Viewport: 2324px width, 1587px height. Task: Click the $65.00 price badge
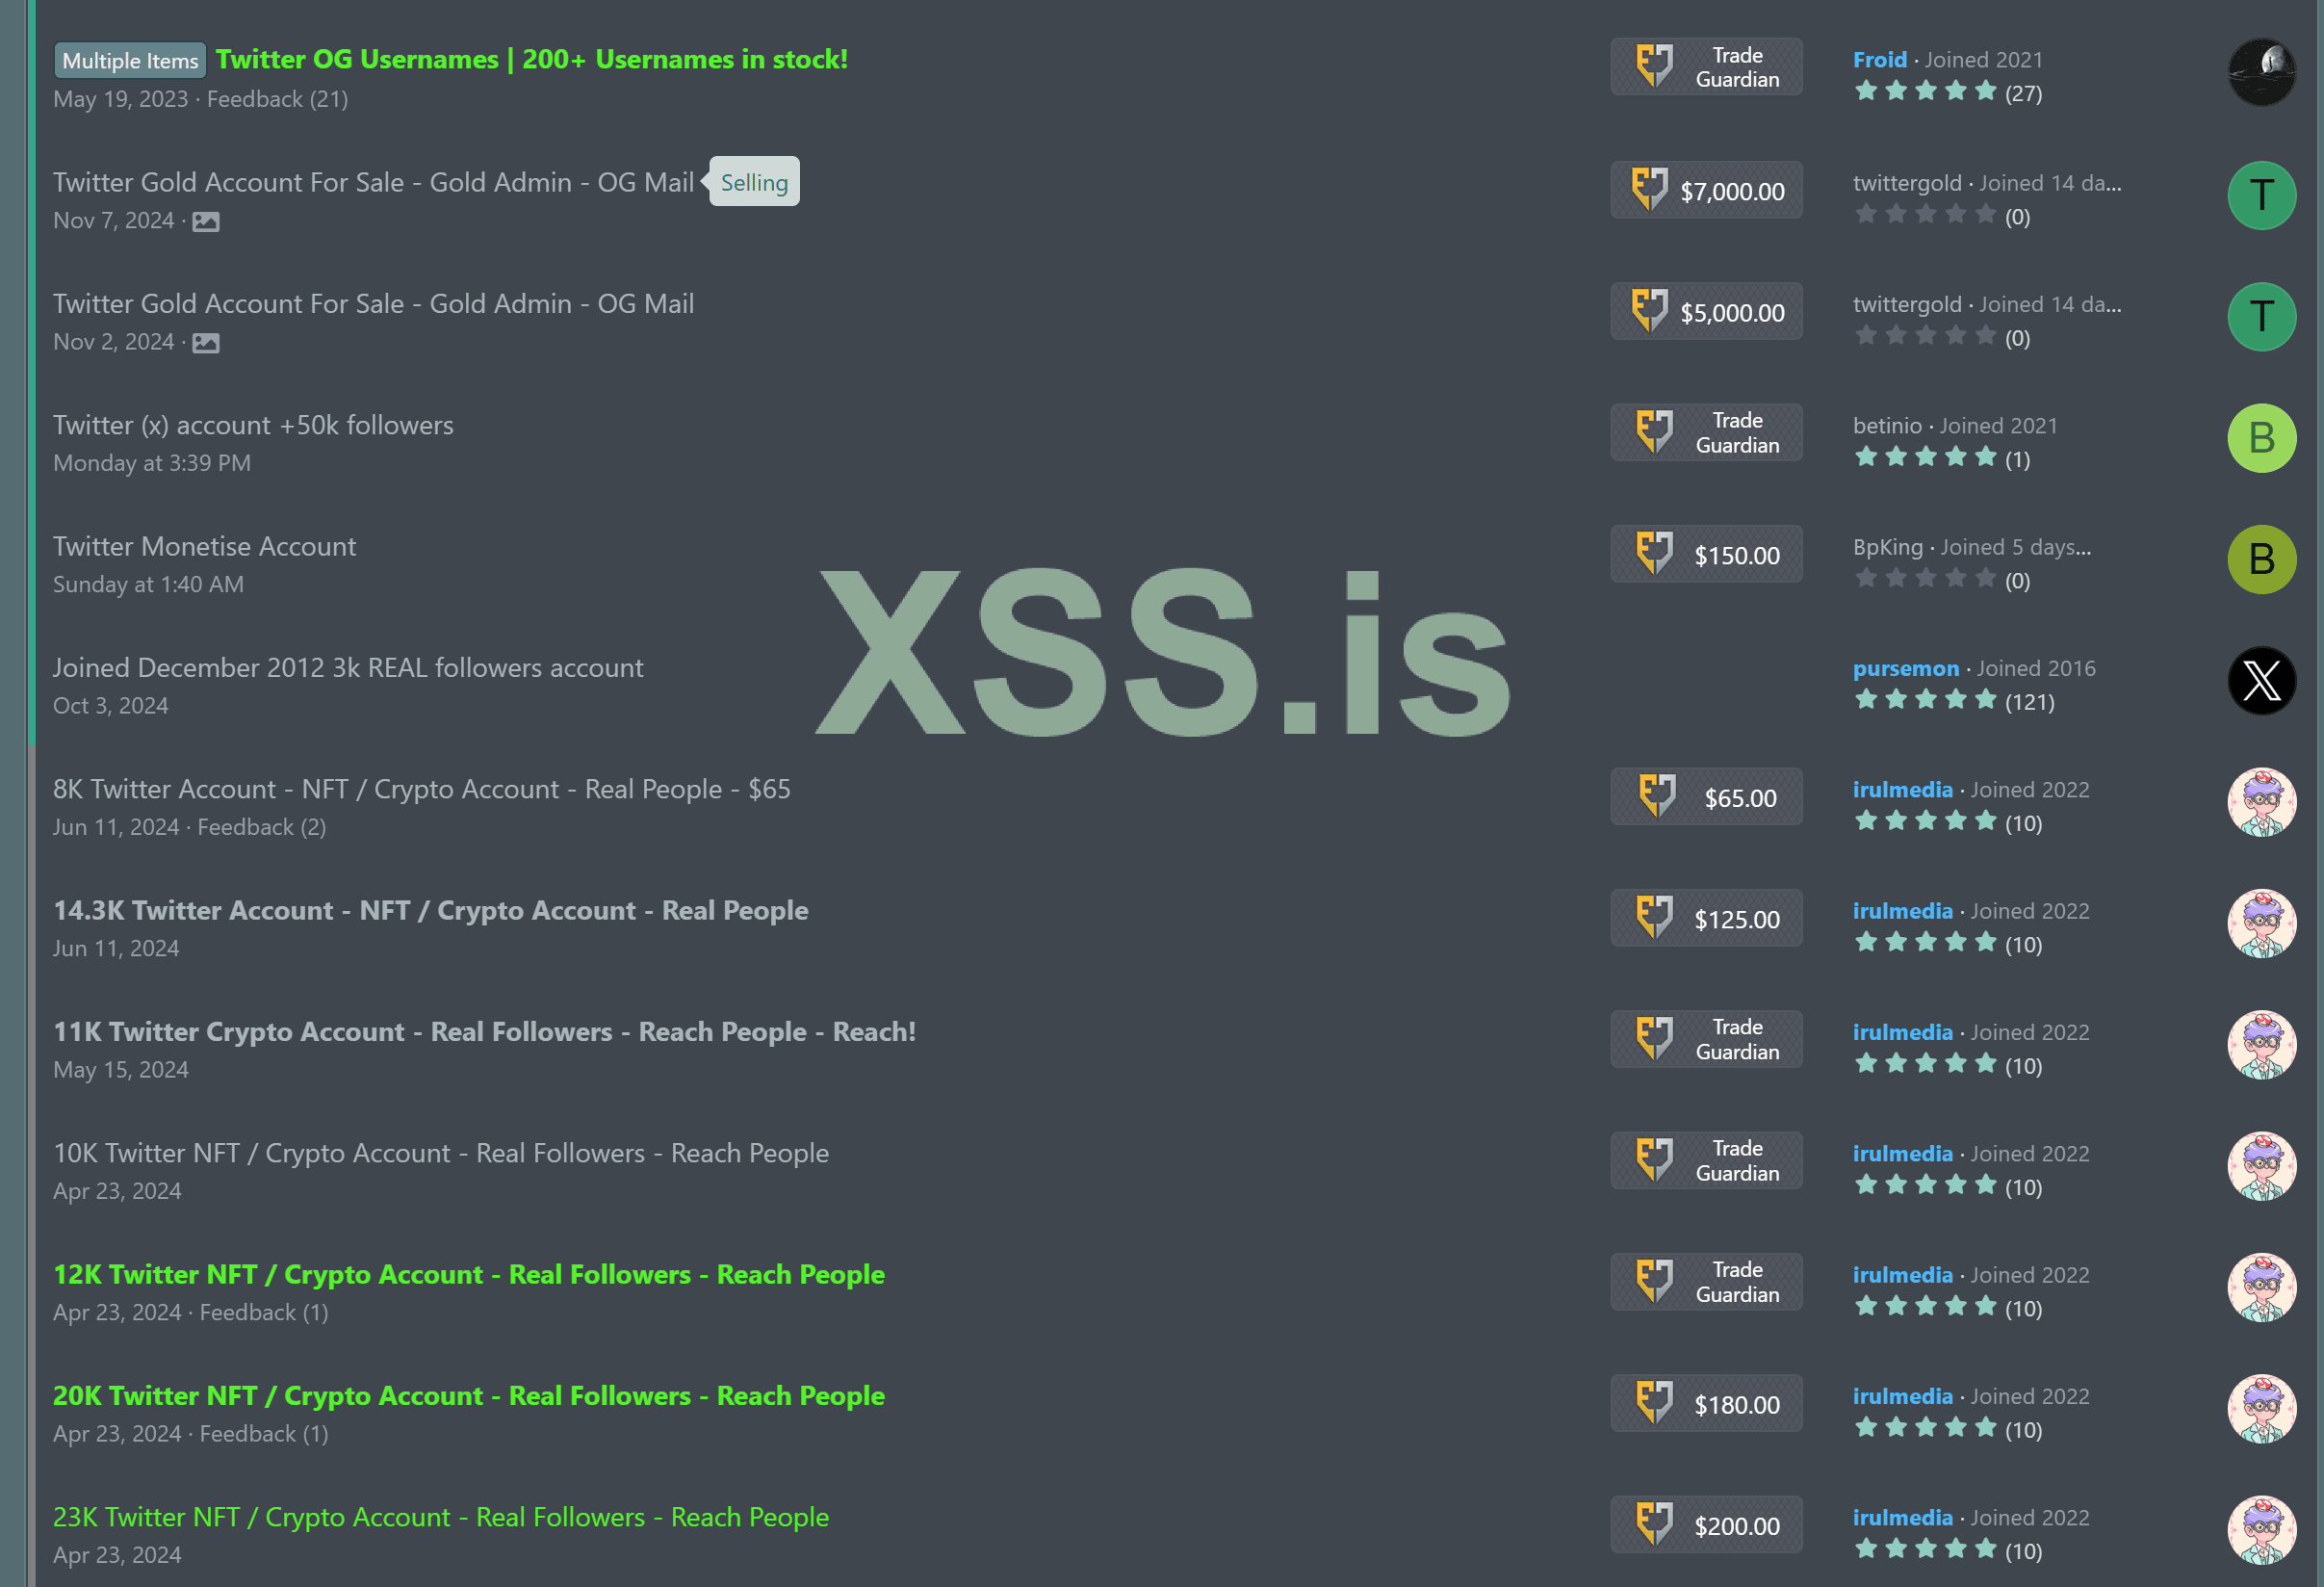[x=1706, y=797]
